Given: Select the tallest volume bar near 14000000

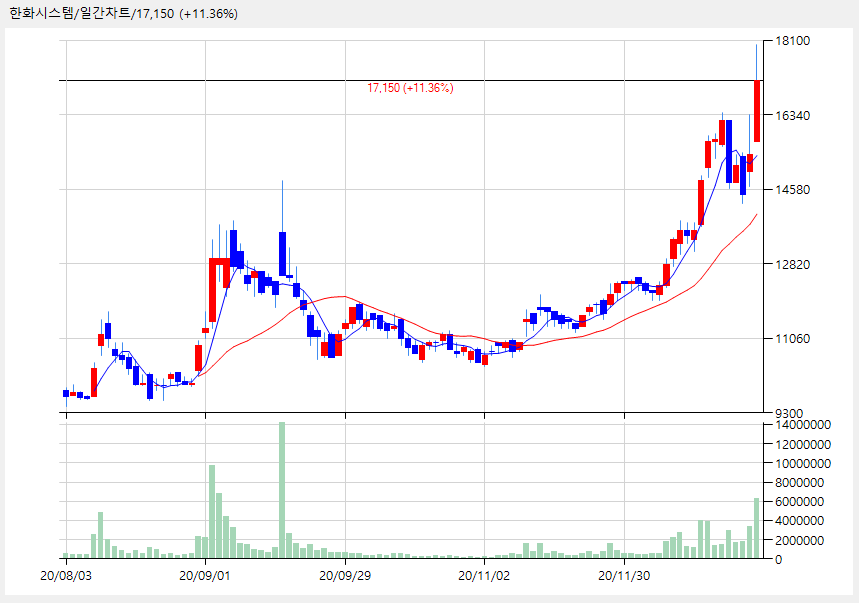Looking at the screenshot, I should (x=282, y=490).
